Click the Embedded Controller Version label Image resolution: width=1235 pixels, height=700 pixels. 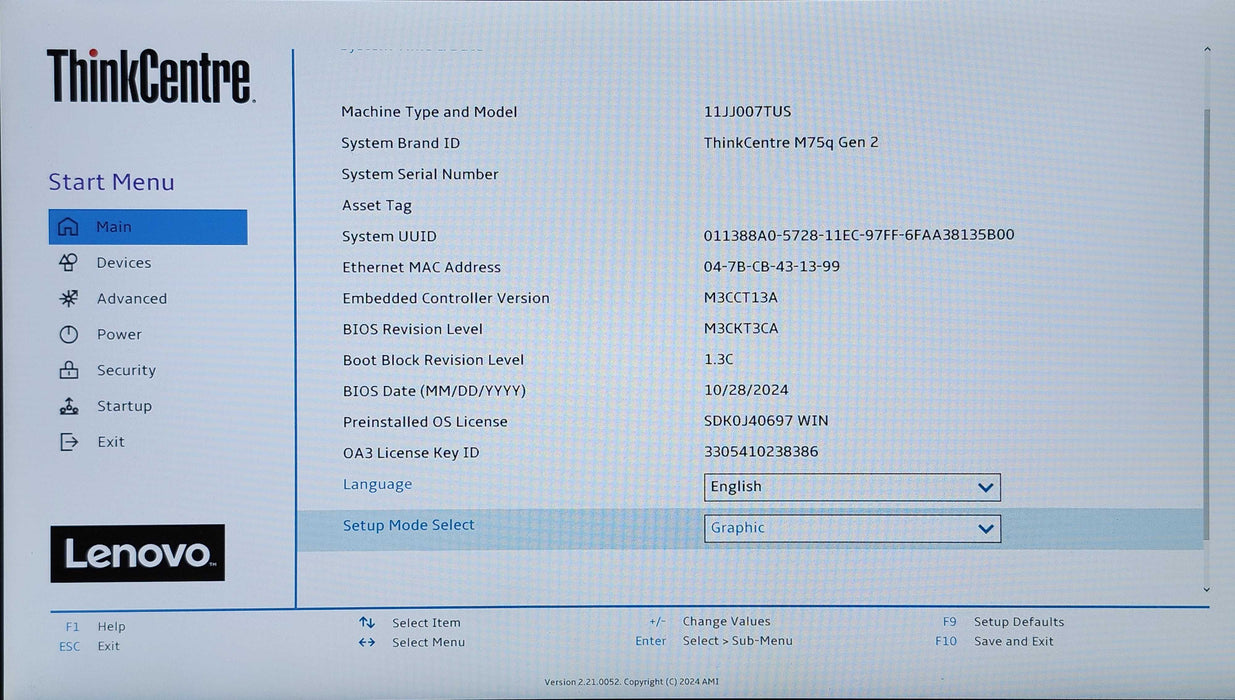446,298
